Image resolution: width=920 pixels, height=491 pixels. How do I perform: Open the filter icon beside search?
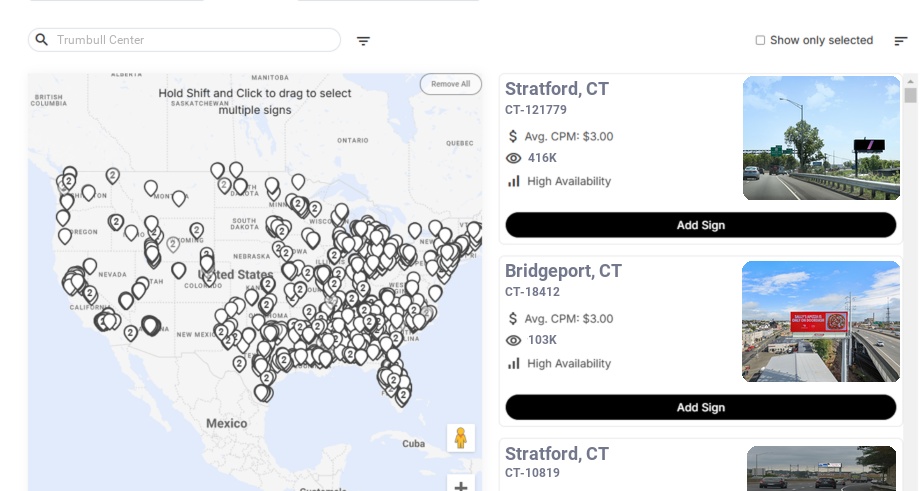(363, 41)
